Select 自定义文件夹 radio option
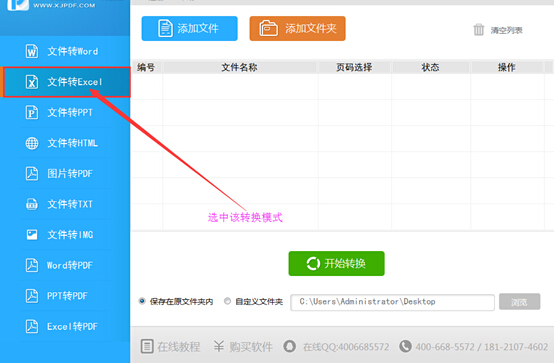Viewport: 554px width, 363px height. (x=228, y=301)
